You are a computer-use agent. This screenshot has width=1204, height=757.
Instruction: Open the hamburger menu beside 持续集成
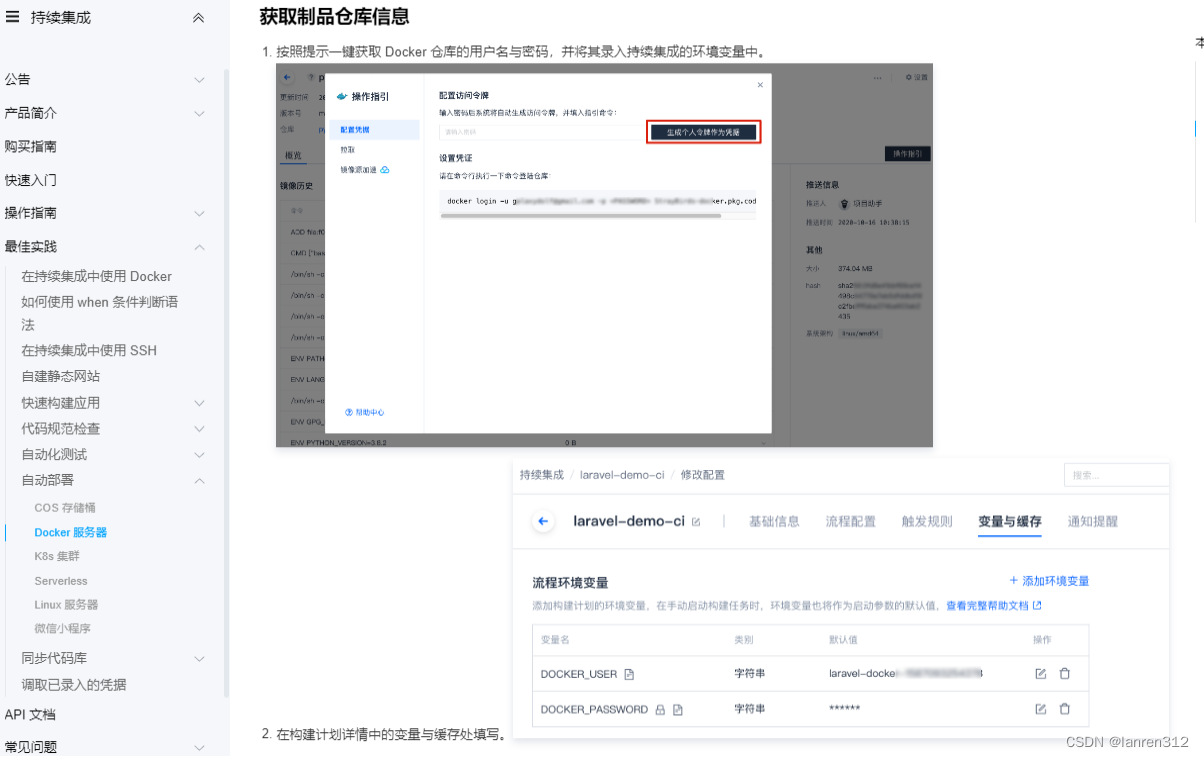[12, 16]
